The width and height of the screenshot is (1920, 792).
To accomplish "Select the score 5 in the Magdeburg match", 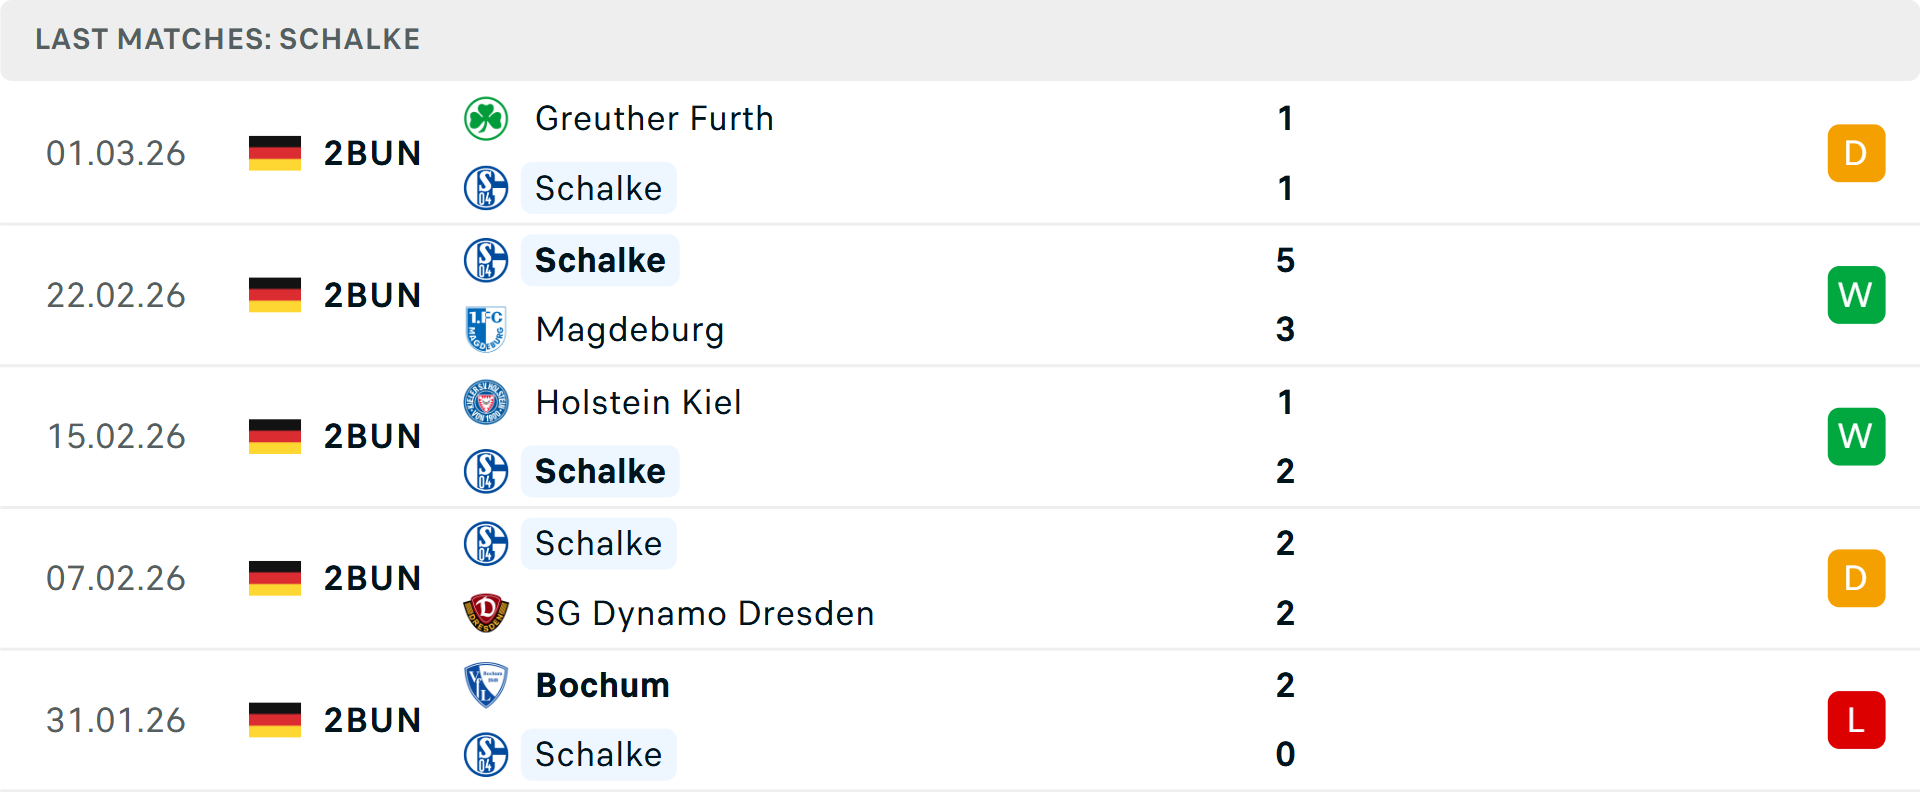I will [1285, 259].
